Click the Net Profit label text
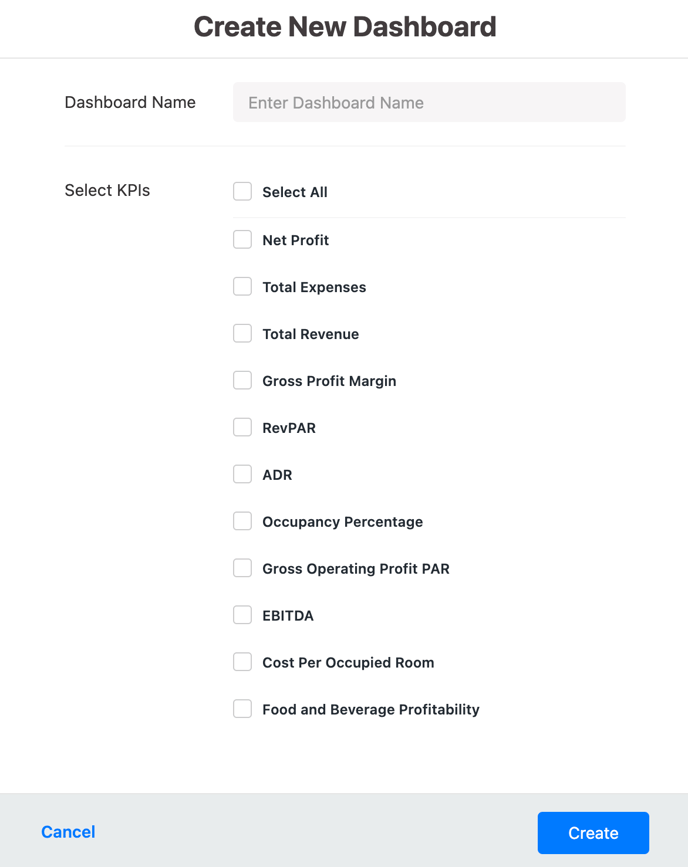688x867 pixels. point(295,240)
